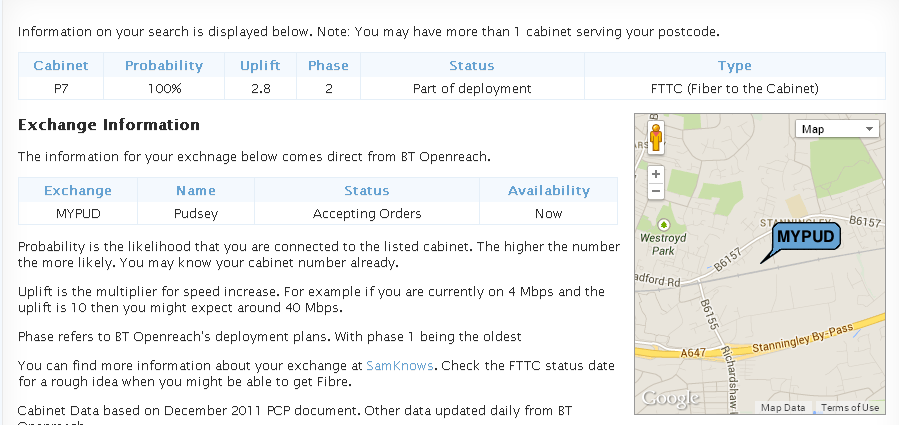Screen dimensions: 899x425
Task: Select the MYPUD exchange code cell
Action: tap(78, 213)
